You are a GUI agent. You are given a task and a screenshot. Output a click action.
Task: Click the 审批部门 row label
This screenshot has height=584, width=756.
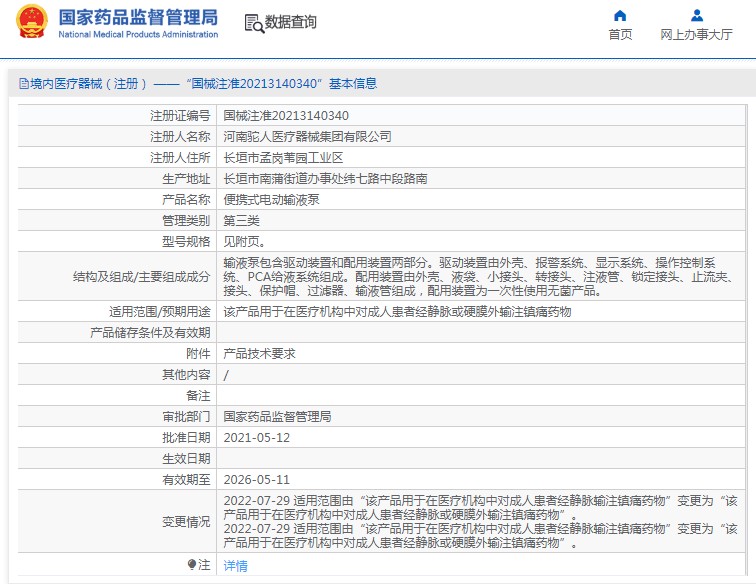pos(186,417)
